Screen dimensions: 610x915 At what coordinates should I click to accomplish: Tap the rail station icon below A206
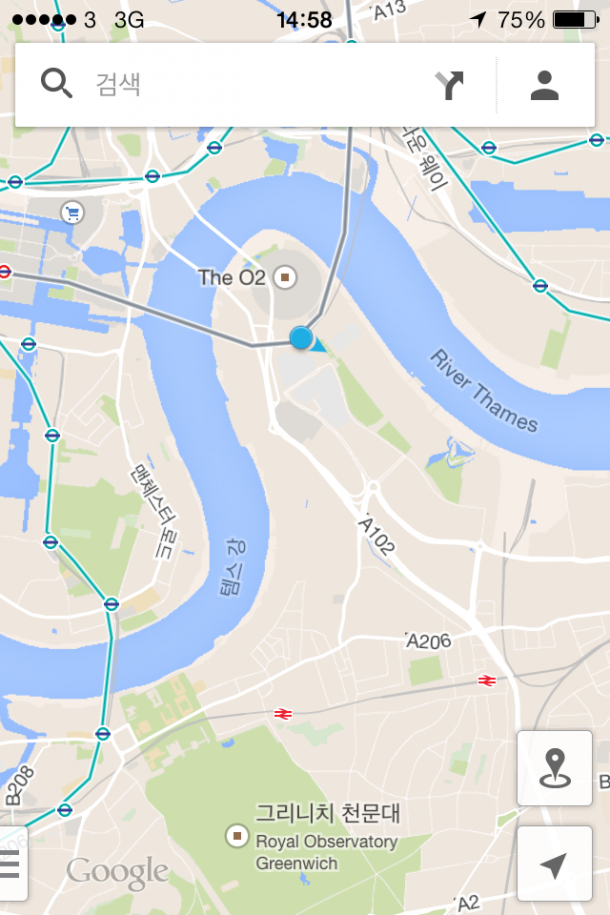487,680
